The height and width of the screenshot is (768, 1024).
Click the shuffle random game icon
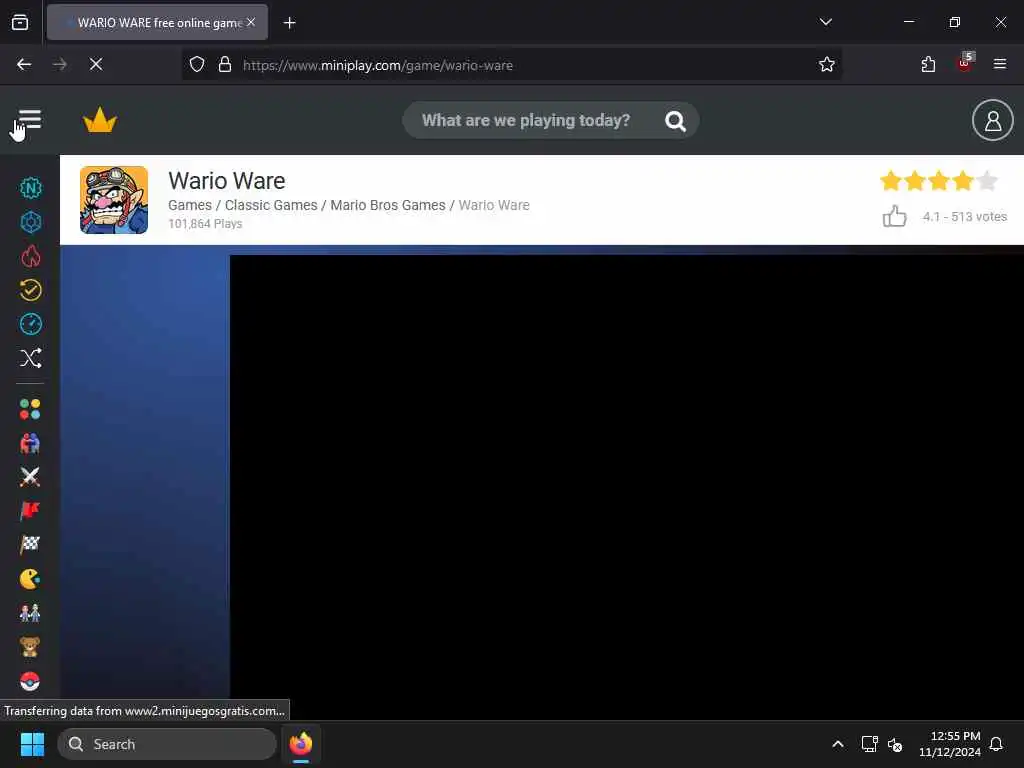click(30, 358)
